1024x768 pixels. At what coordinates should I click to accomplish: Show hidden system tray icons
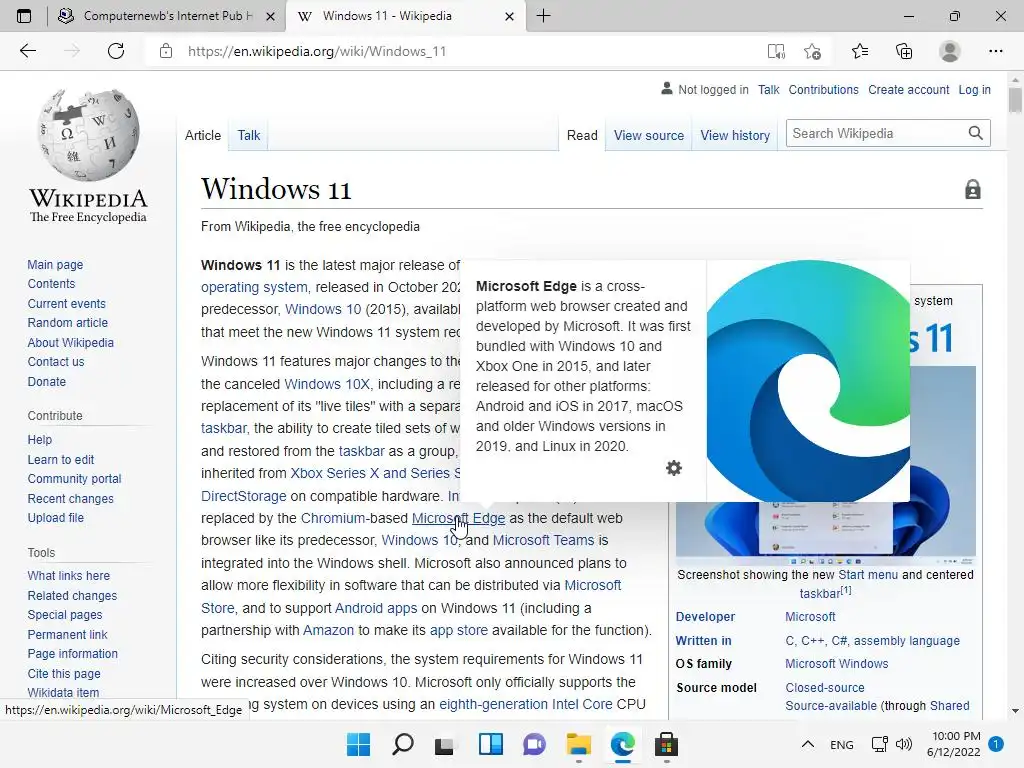click(808, 744)
